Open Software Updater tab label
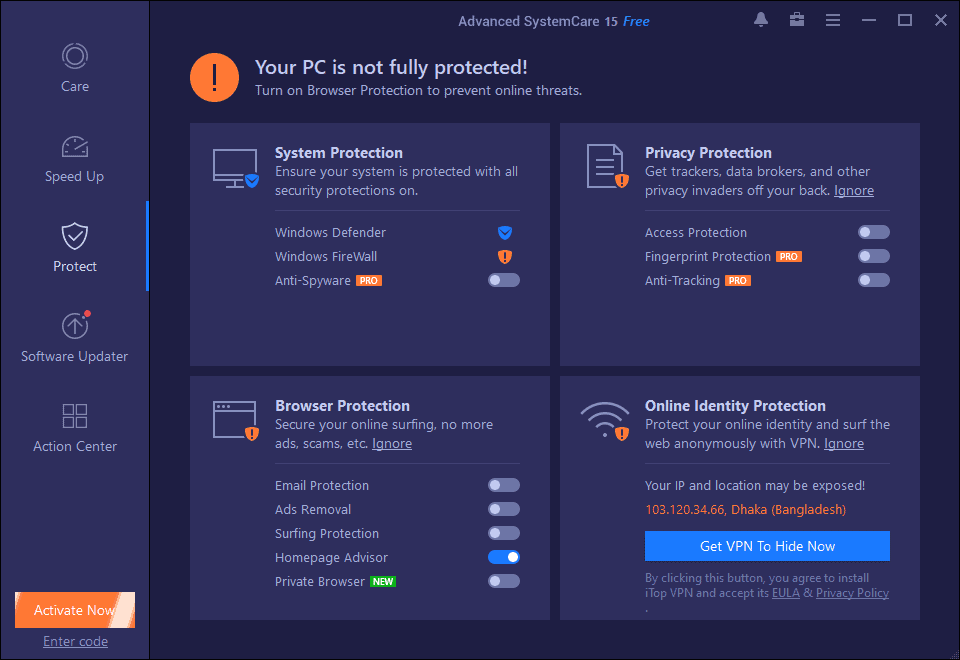 click(75, 356)
